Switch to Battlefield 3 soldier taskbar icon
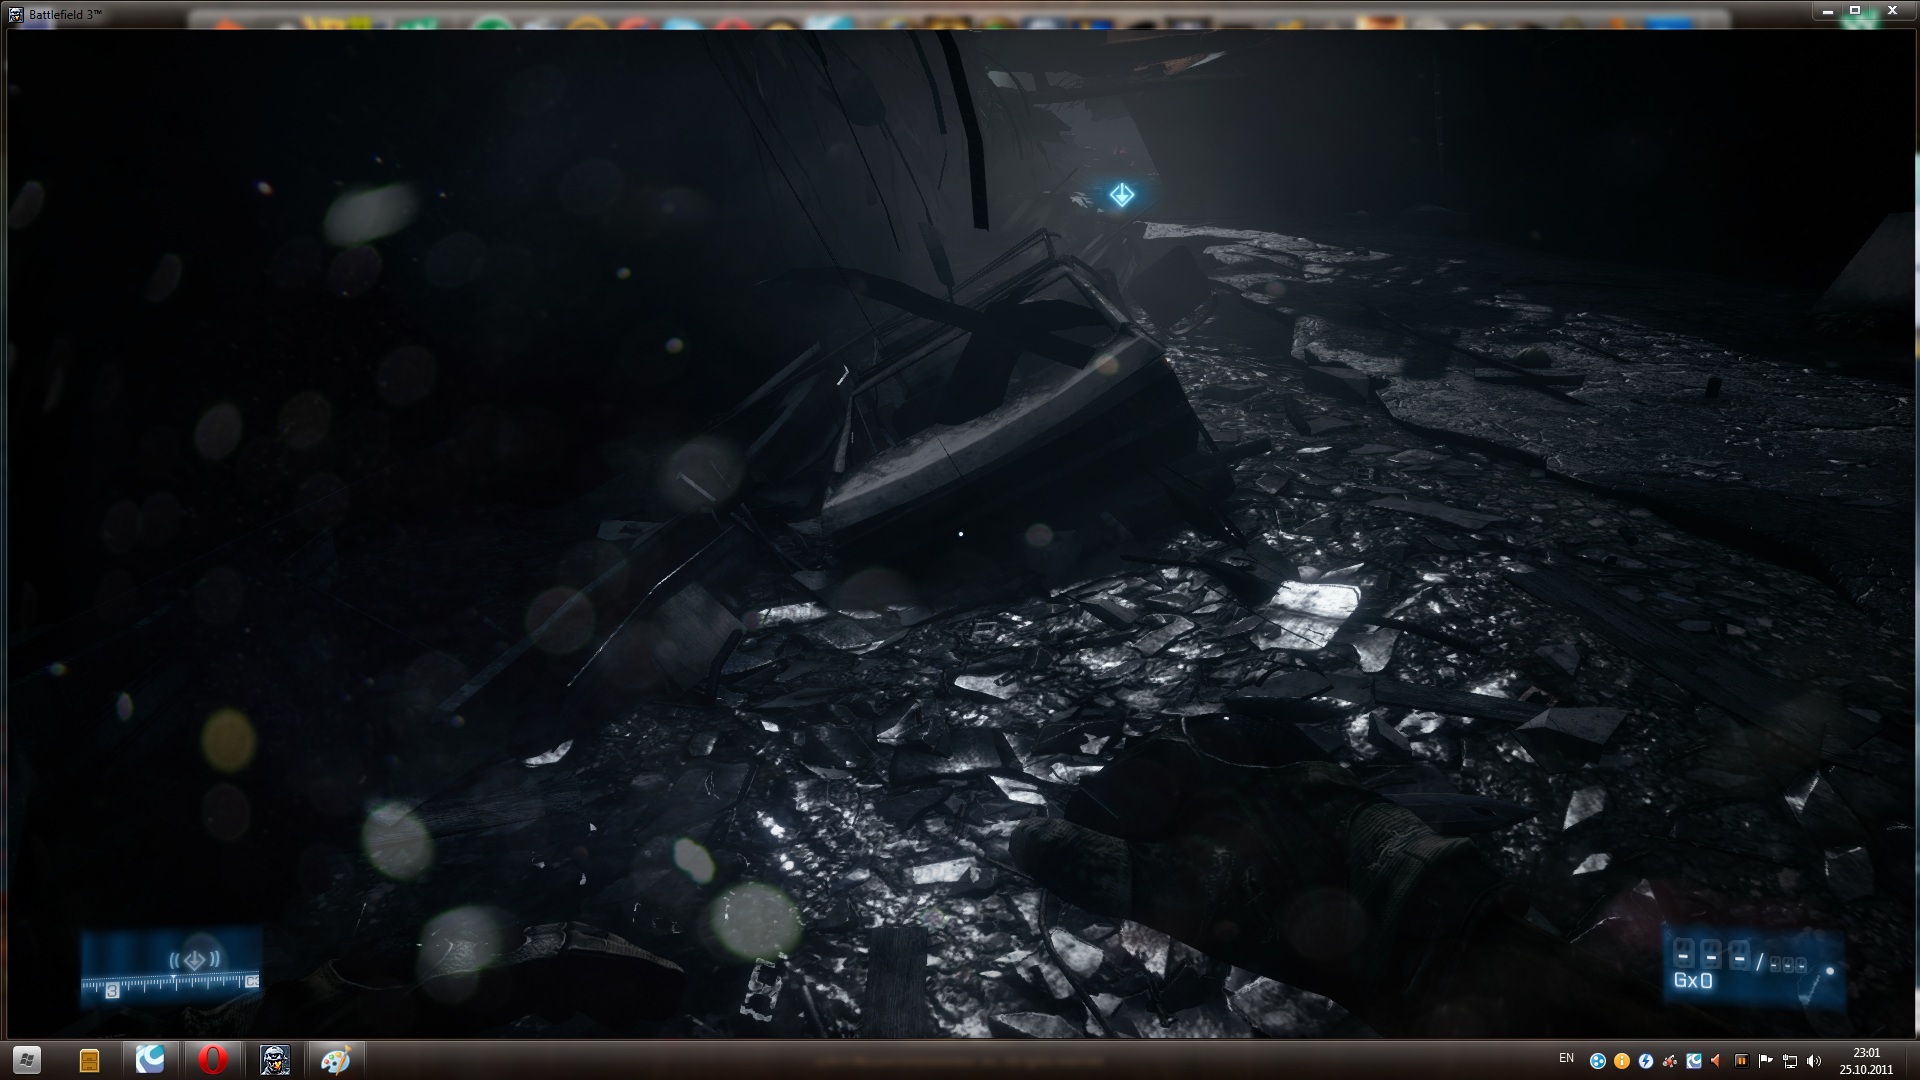Viewport: 1920px width, 1080px height. click(274, 1059)
